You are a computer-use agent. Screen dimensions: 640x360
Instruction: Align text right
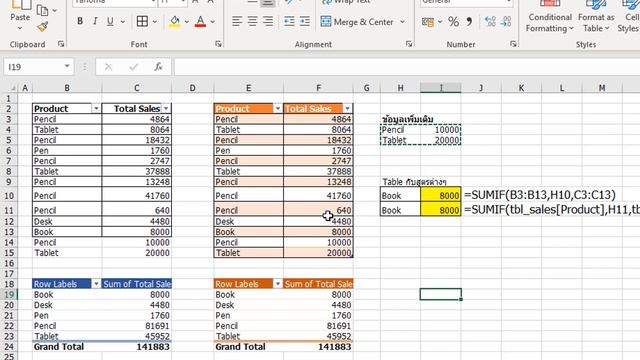tap(268, 21)
